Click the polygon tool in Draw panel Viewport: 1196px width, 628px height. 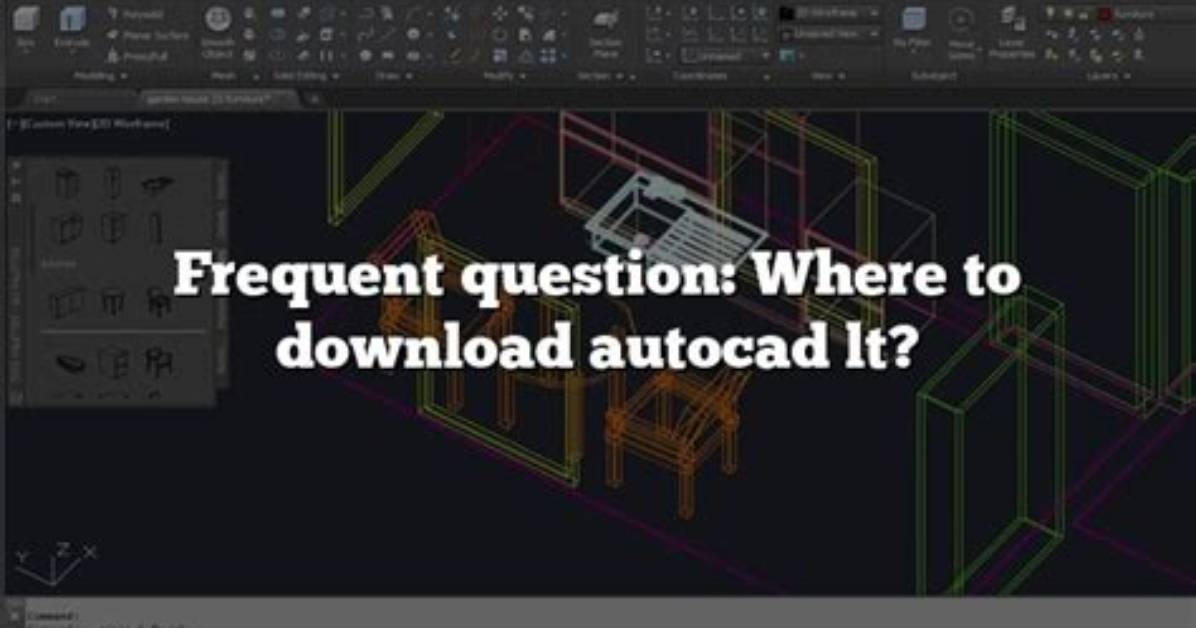click(x=366, y=56)
